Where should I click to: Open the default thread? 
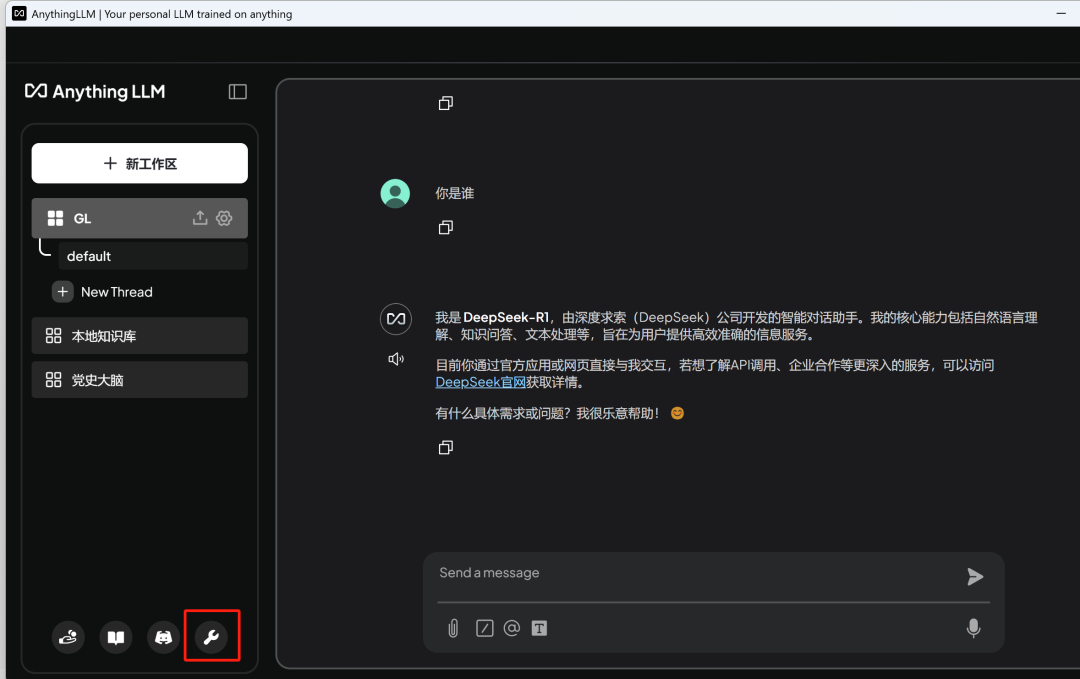coord(153,256)
